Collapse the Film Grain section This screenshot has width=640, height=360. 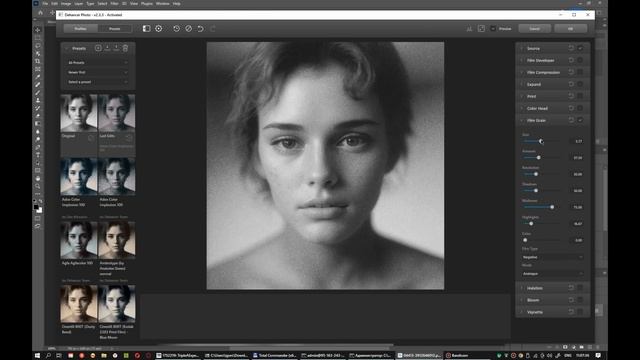click(522, 120)
